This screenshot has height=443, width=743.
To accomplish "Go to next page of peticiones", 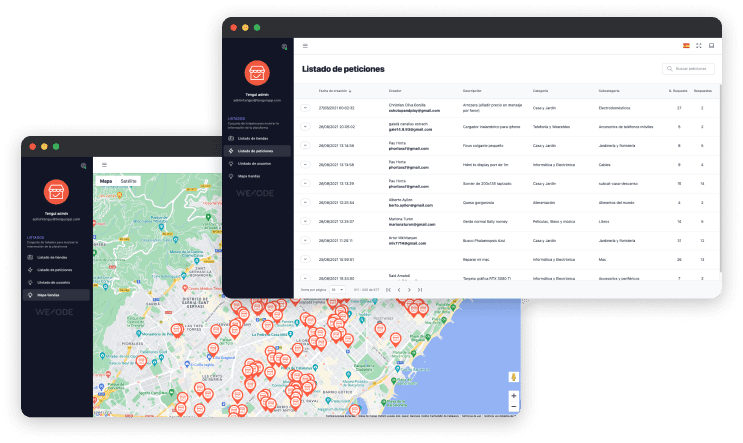I will pos(409,289).
